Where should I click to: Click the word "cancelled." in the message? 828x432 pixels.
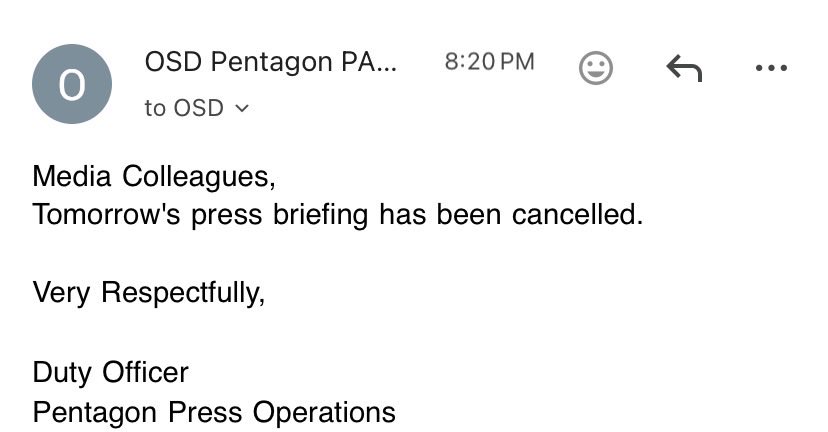coord(574,214)
